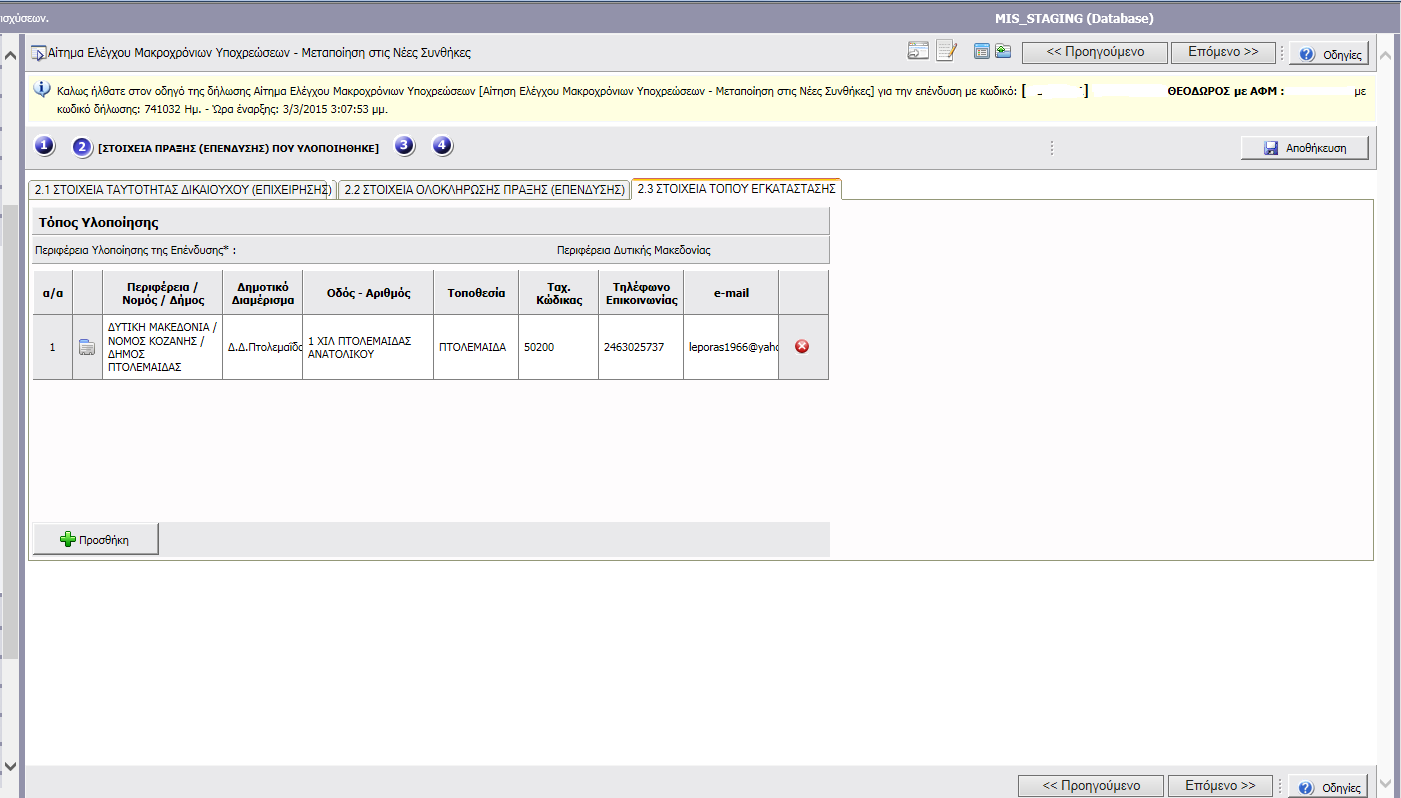Click the Οδός - Αριθμός column header
Viewport: 1401px width, 798px height.
pyautogui.click(x=368, y=293)
